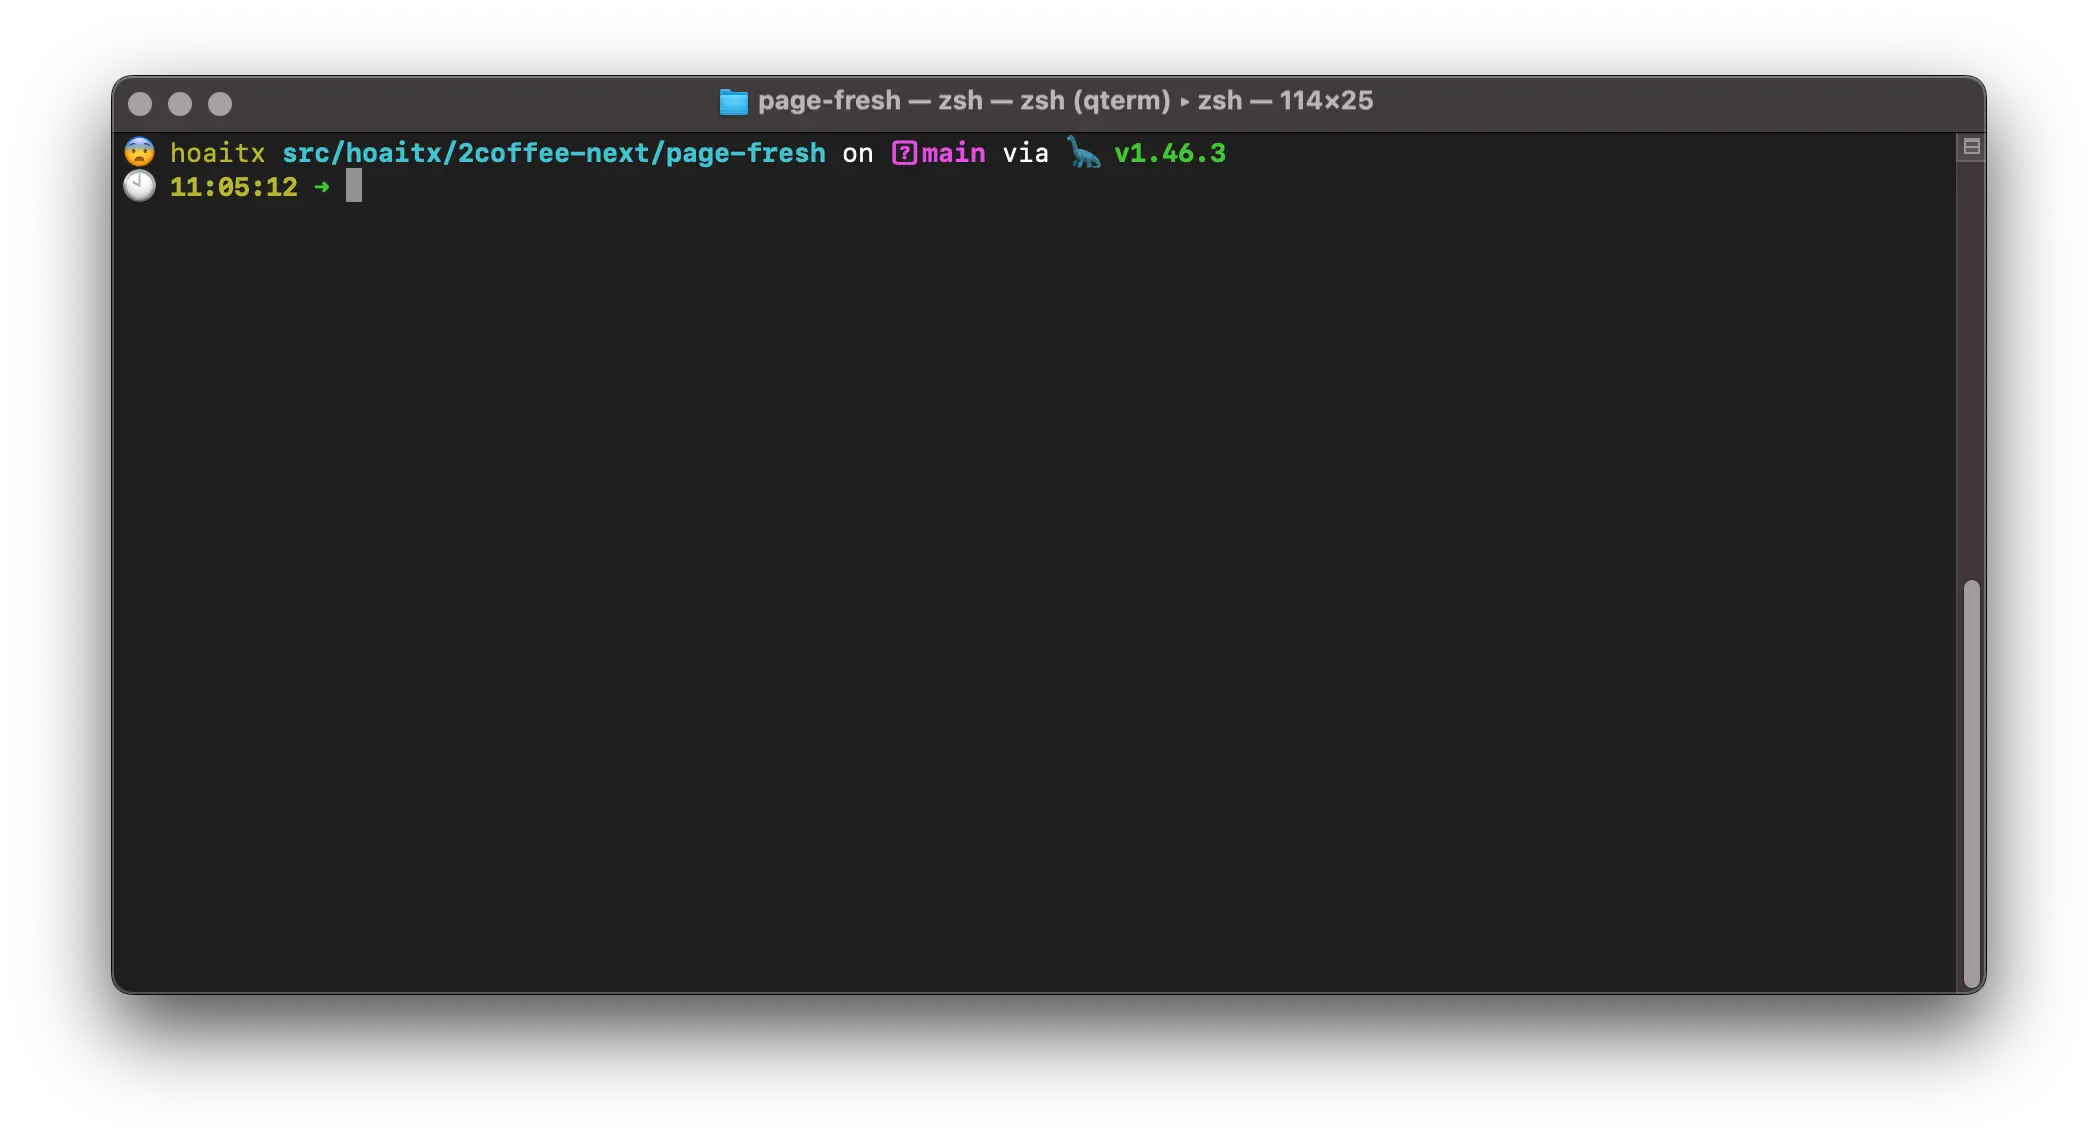Close the terminal window
The image size is (2098, 1142).
point(141,104)
